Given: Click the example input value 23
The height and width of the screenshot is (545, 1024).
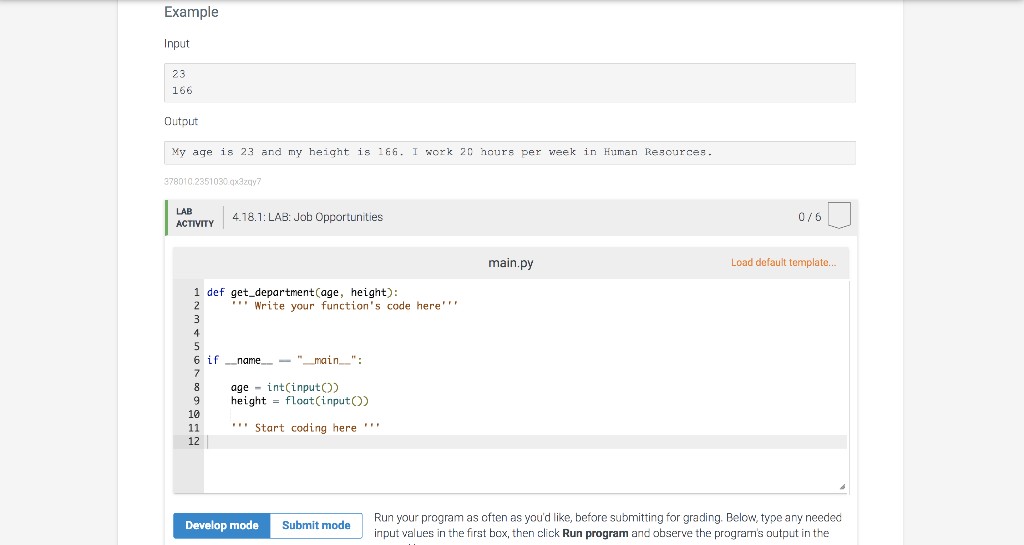Looking at the screenshot, I should (179, 74).
